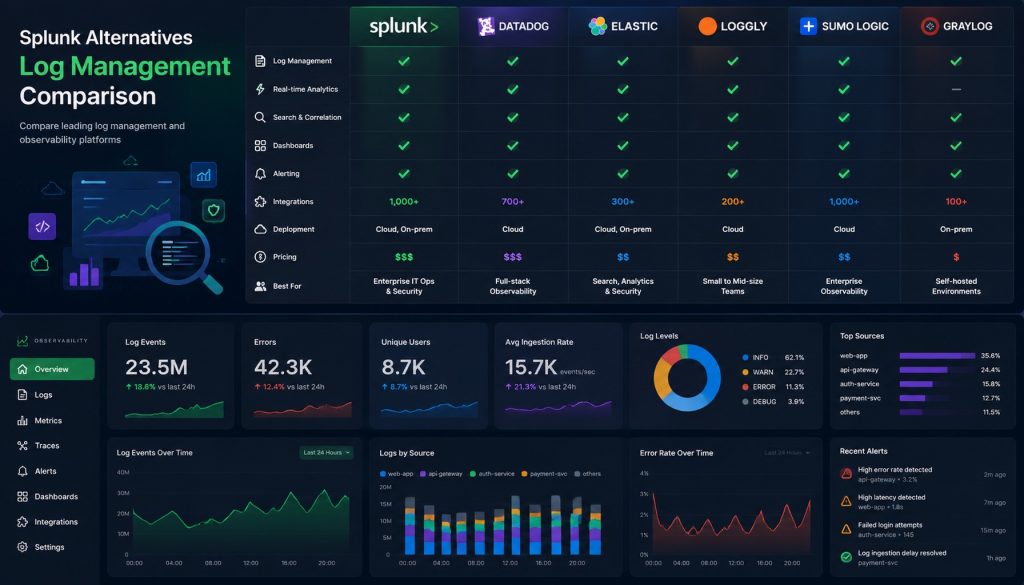1024x585 pixels.
Task: Toggle ERROR entry in Log Levels legend
Action: click(x=773, y=387)
